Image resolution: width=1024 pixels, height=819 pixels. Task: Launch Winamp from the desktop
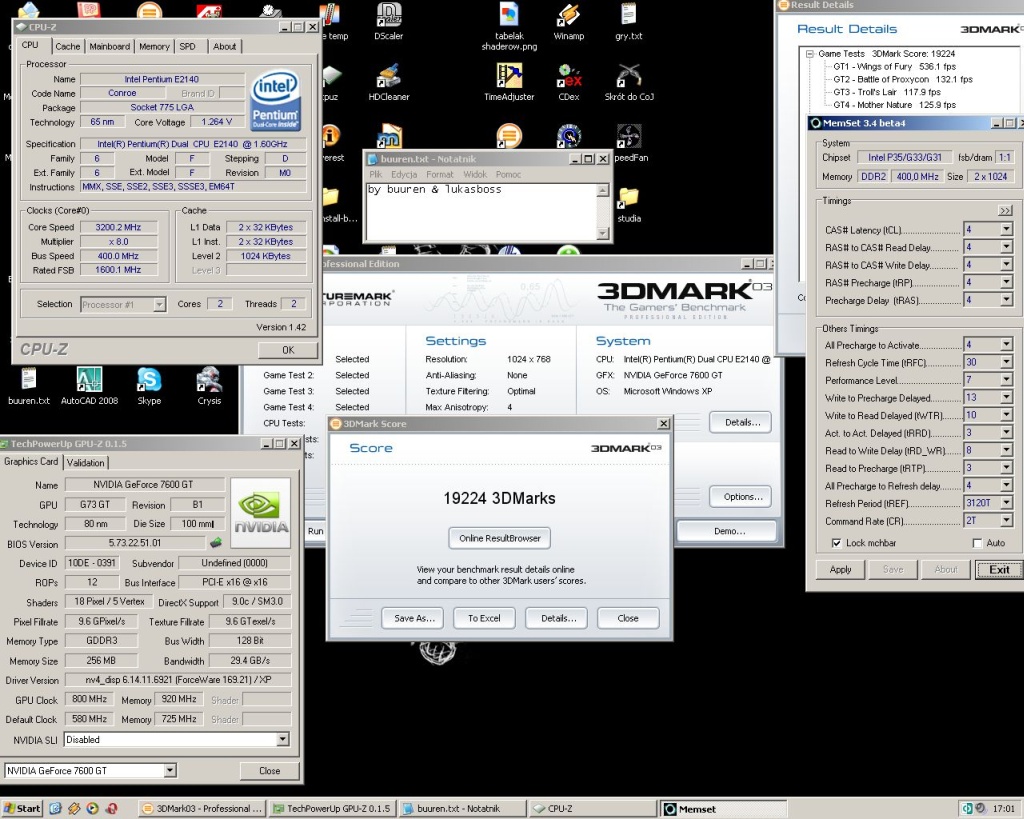568,20
